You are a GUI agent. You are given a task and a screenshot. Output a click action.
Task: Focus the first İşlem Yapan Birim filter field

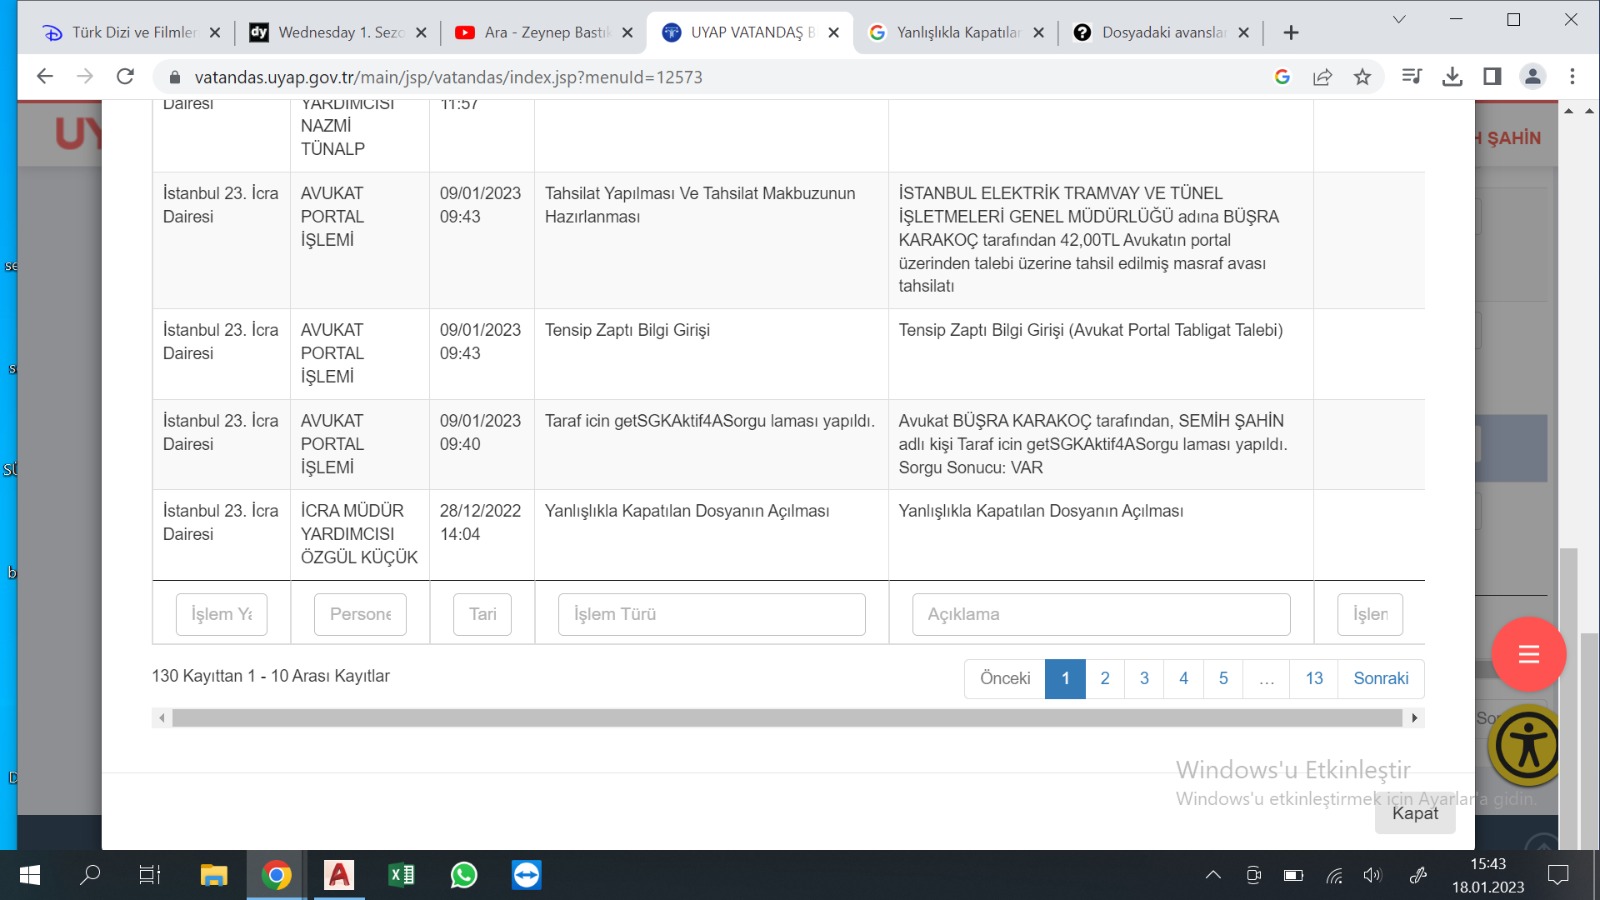pyautogui.click(x=222, y=615)
